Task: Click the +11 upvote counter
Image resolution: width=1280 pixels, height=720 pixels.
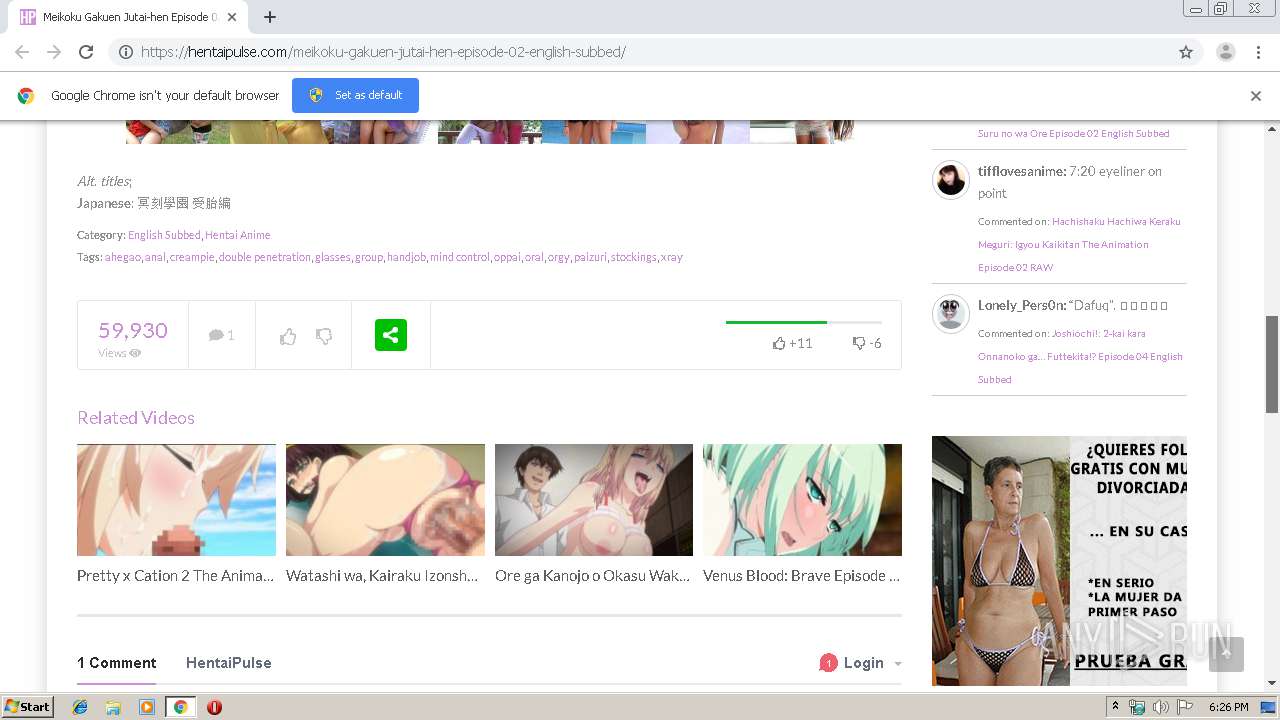Action: pos(792,343)
